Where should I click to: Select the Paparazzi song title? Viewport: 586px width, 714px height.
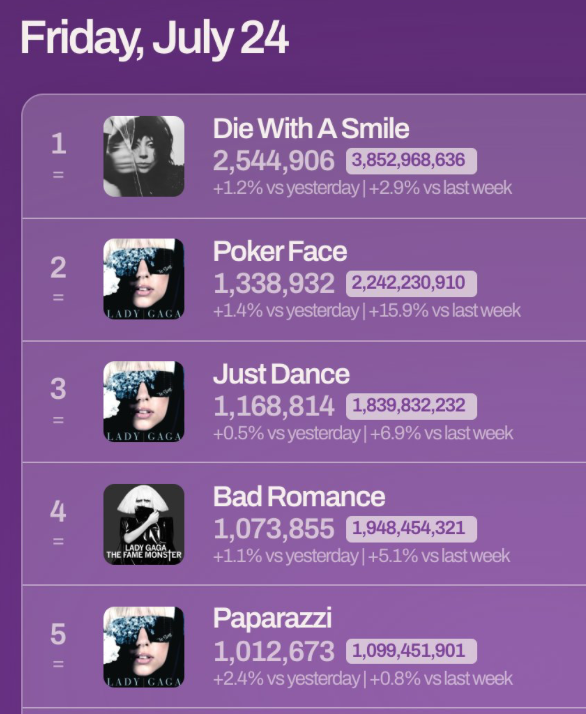tap(272, 619)
